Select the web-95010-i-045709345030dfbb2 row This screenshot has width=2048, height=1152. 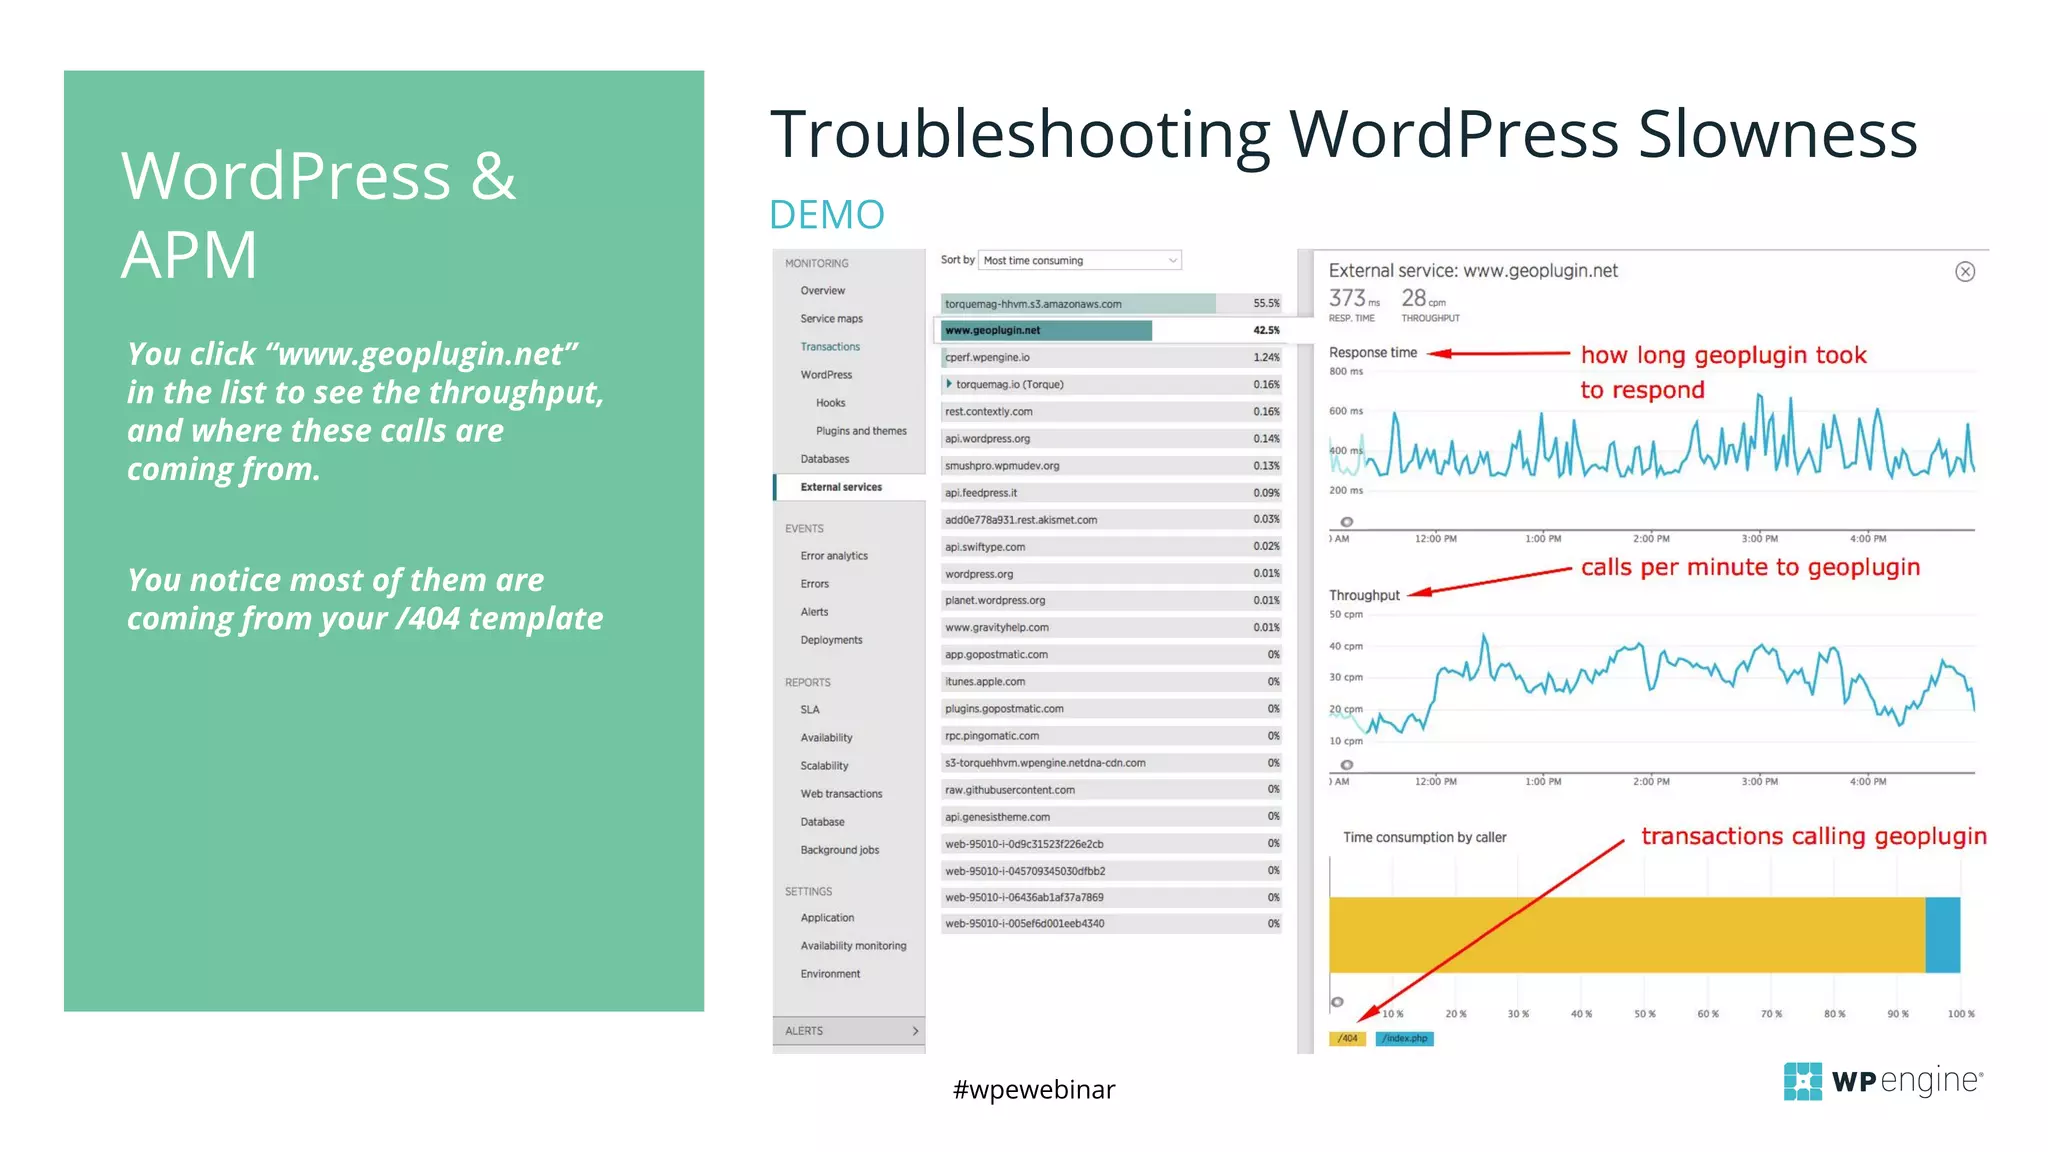click(1111, 870)
